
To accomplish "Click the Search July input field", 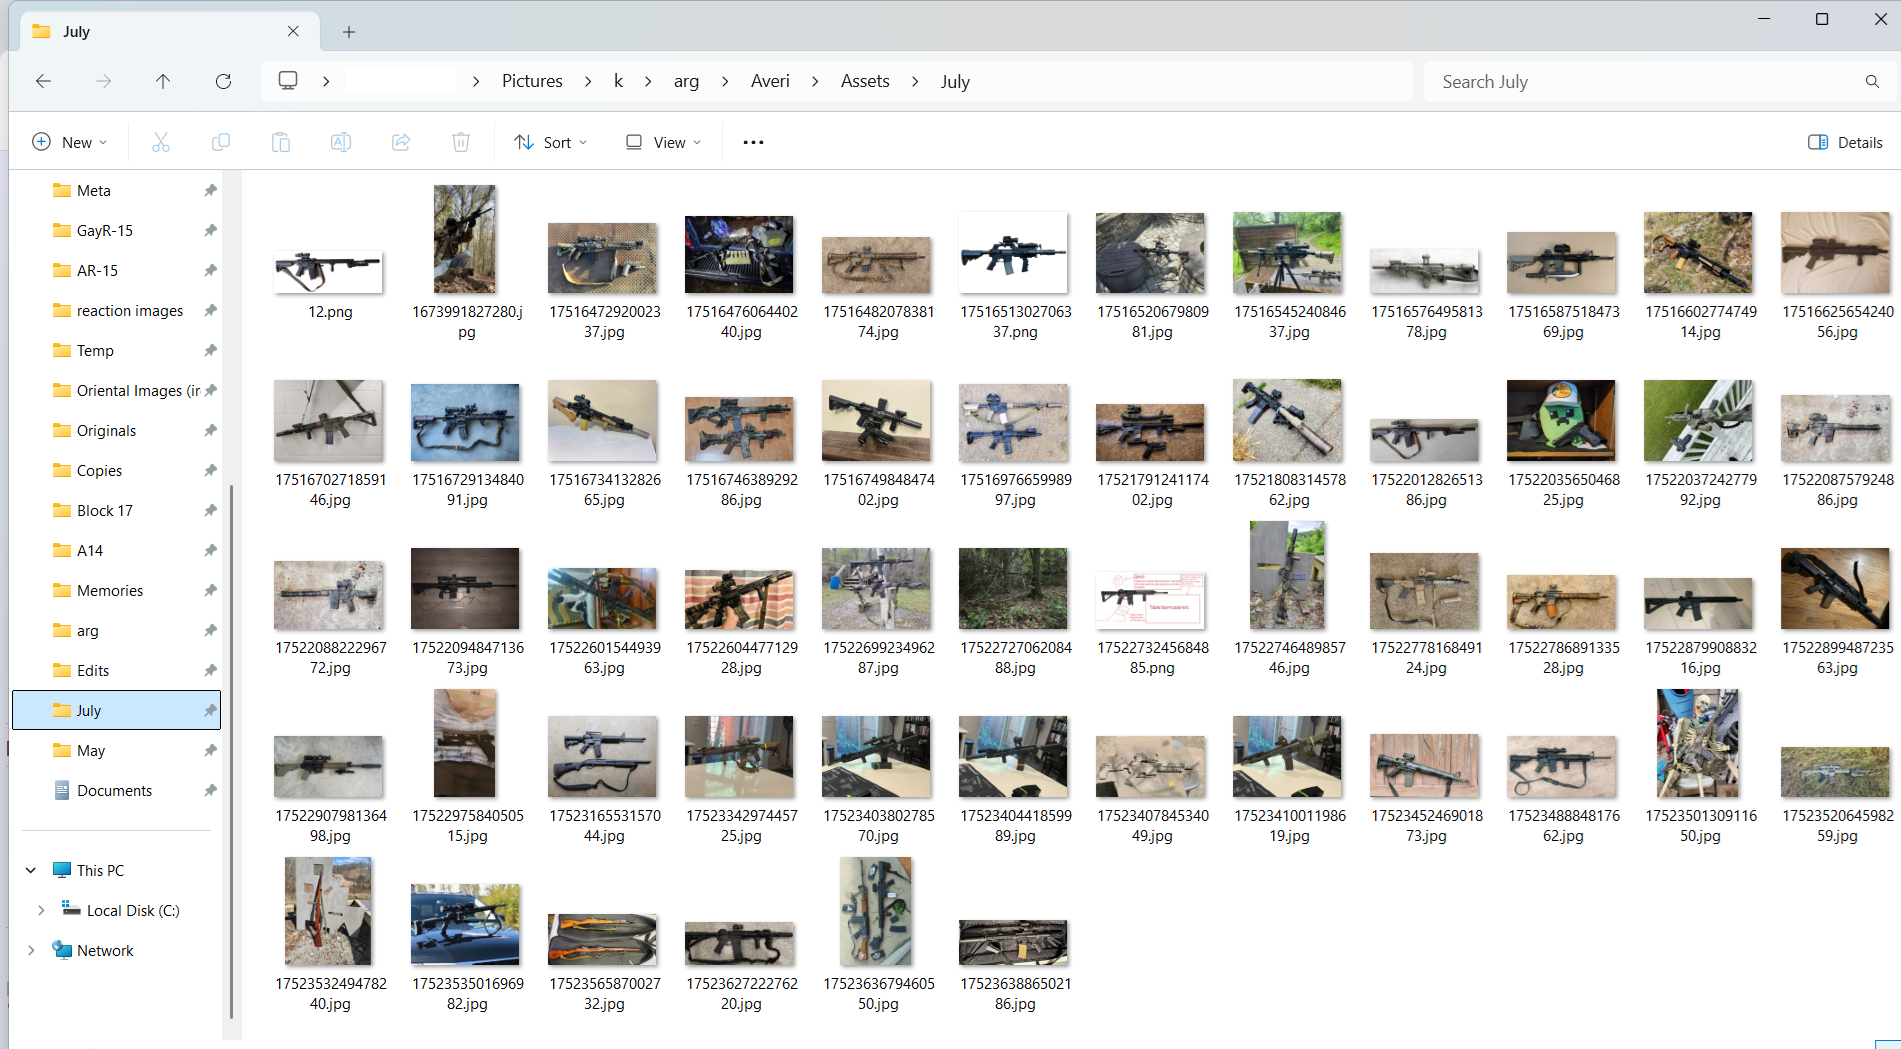I will (x=1645, y=81).
